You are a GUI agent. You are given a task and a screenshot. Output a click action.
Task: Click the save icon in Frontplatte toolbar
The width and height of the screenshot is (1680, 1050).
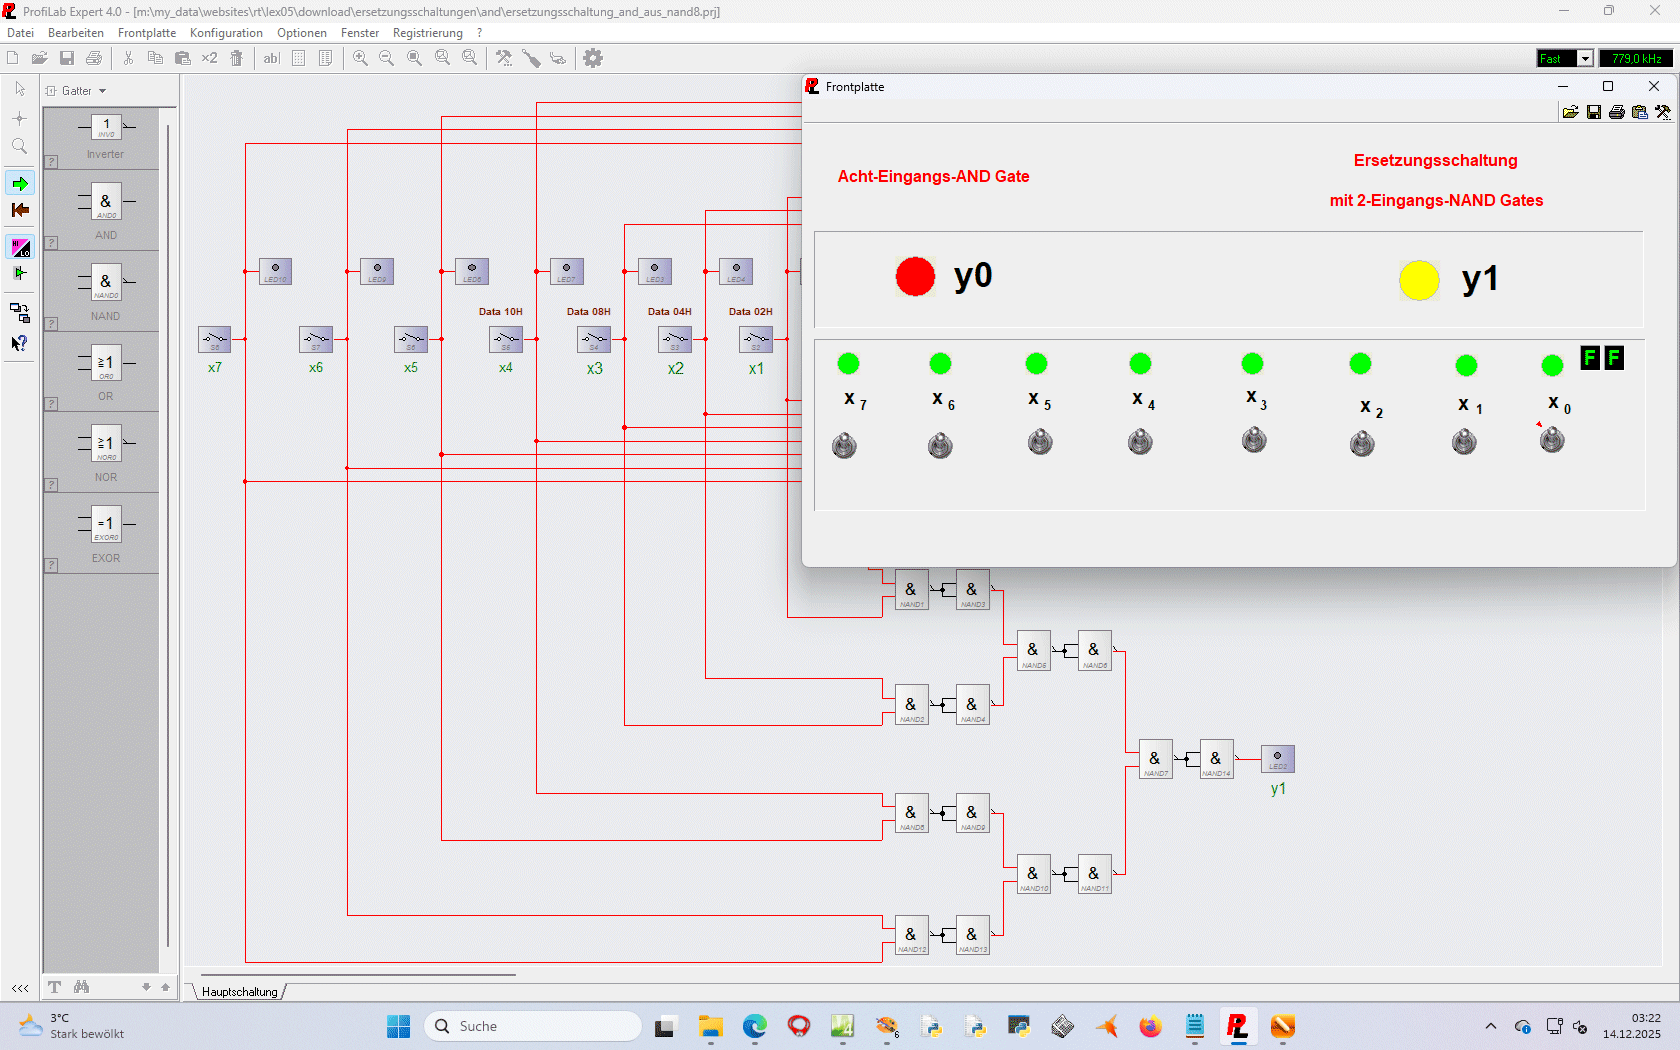[1594, 112]
